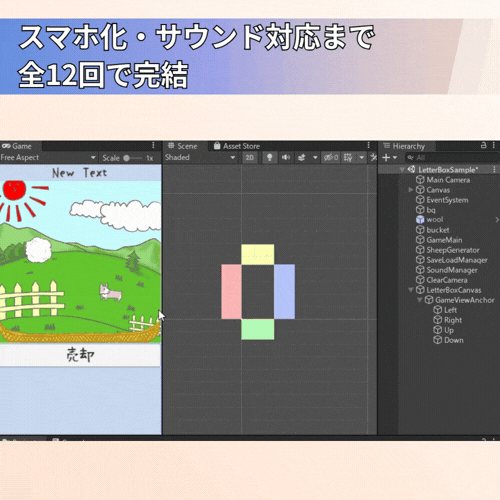Image resolution: width=500 pixels, height=500 pixels.
Task: Select SaveLoadManager in the Hierarchy
Action: pos(457,260)
